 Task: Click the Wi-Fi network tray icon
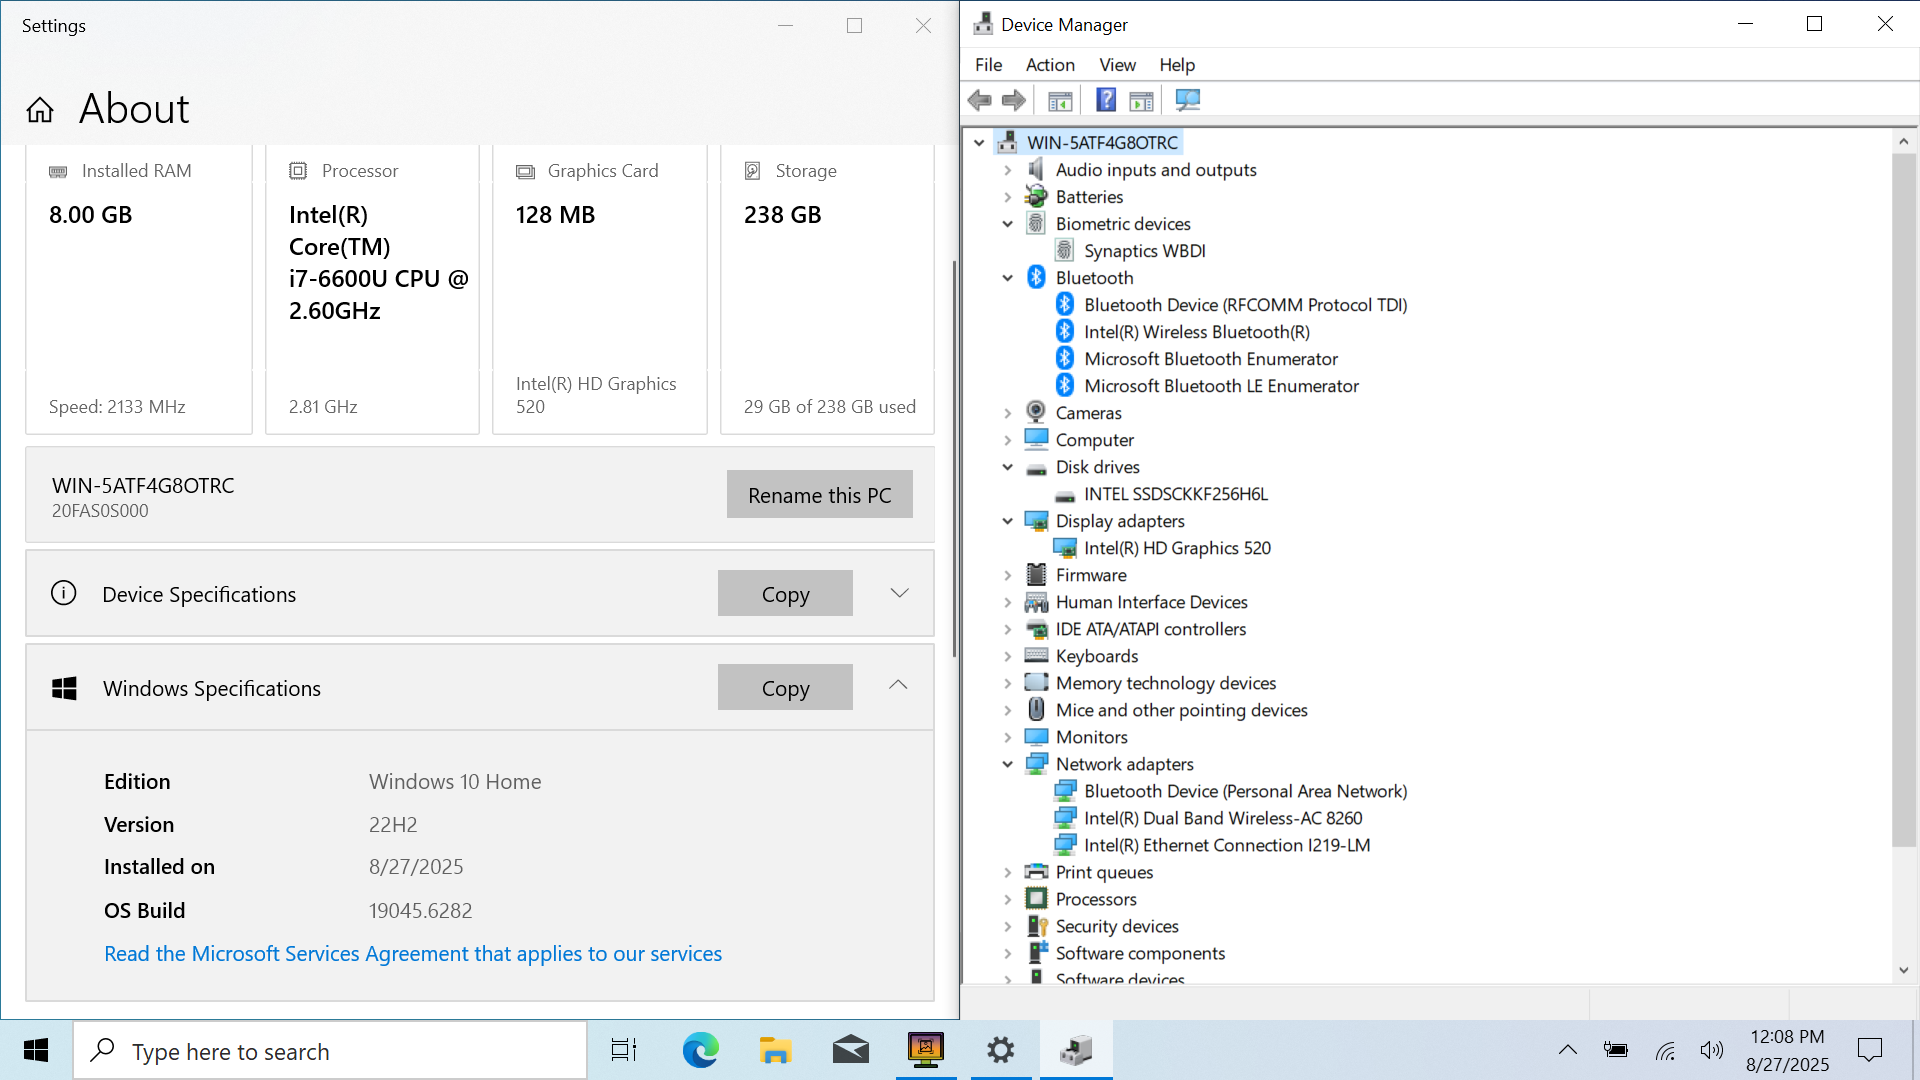point(1665,1050)
